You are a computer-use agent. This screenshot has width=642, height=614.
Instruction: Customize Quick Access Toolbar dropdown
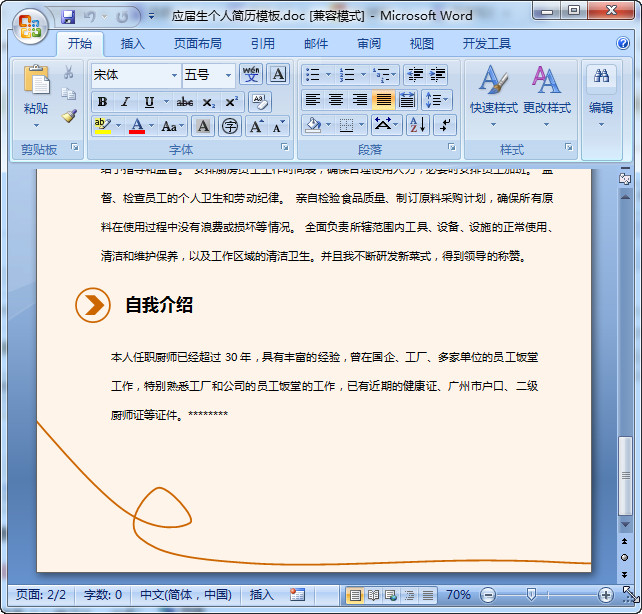point(151,16)
